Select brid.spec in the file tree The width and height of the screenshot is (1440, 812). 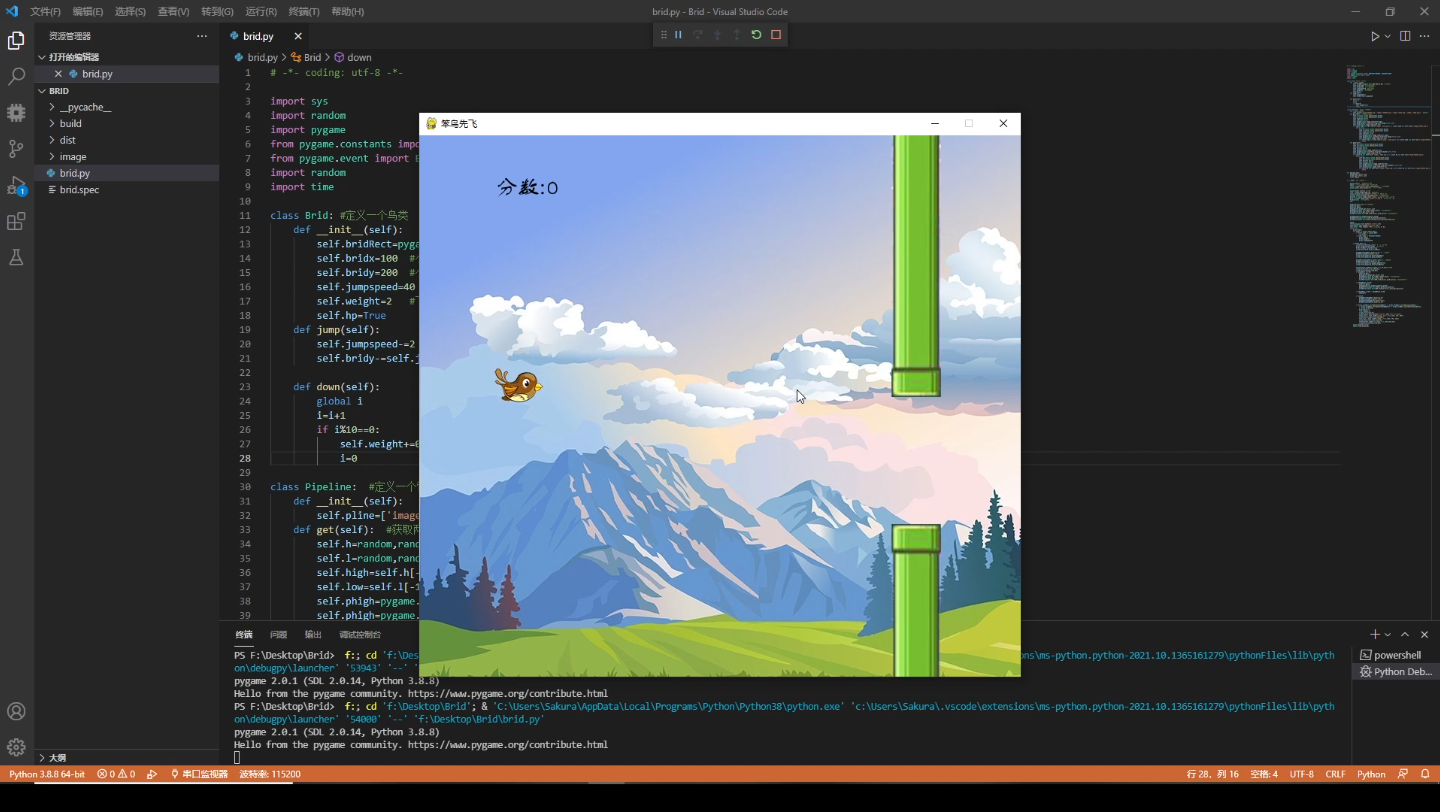click(x=127, y=189)
